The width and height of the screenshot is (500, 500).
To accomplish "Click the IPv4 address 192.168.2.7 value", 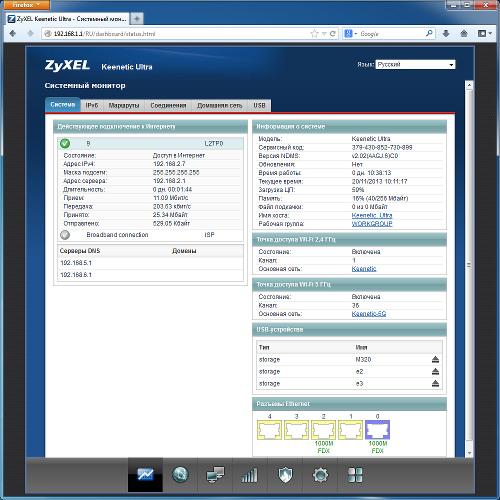I will point(169,164).
